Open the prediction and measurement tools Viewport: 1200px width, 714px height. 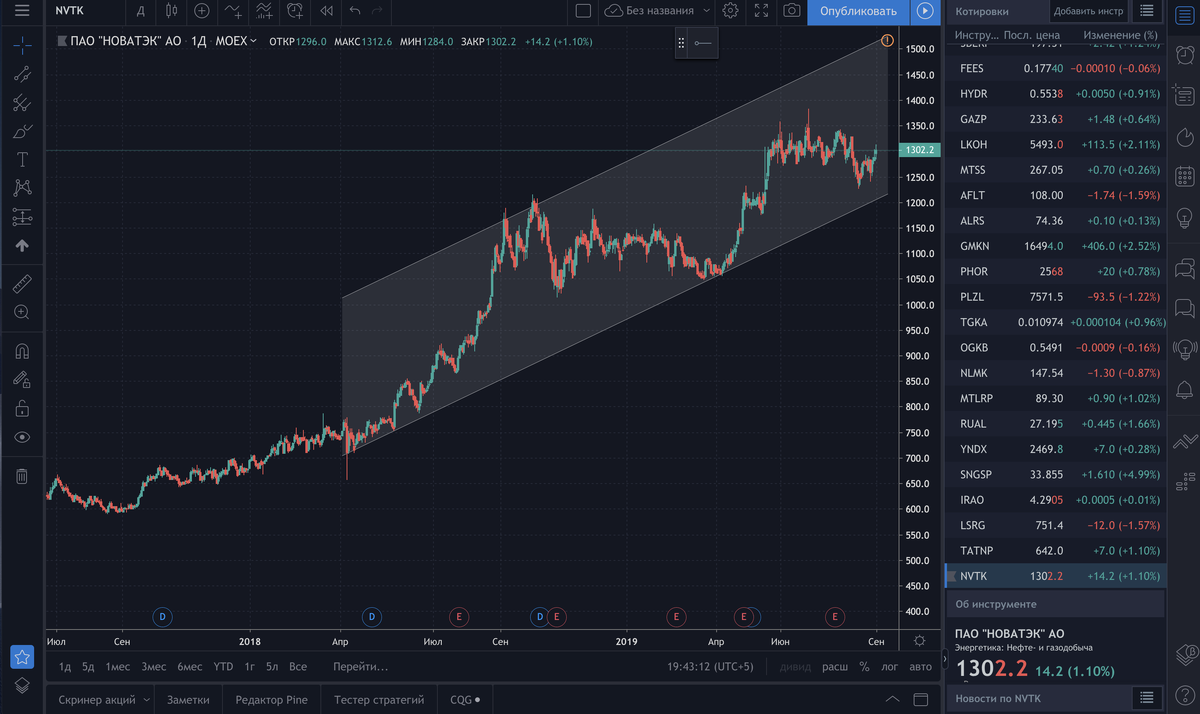pyautogui.click(x=22, y=216)
